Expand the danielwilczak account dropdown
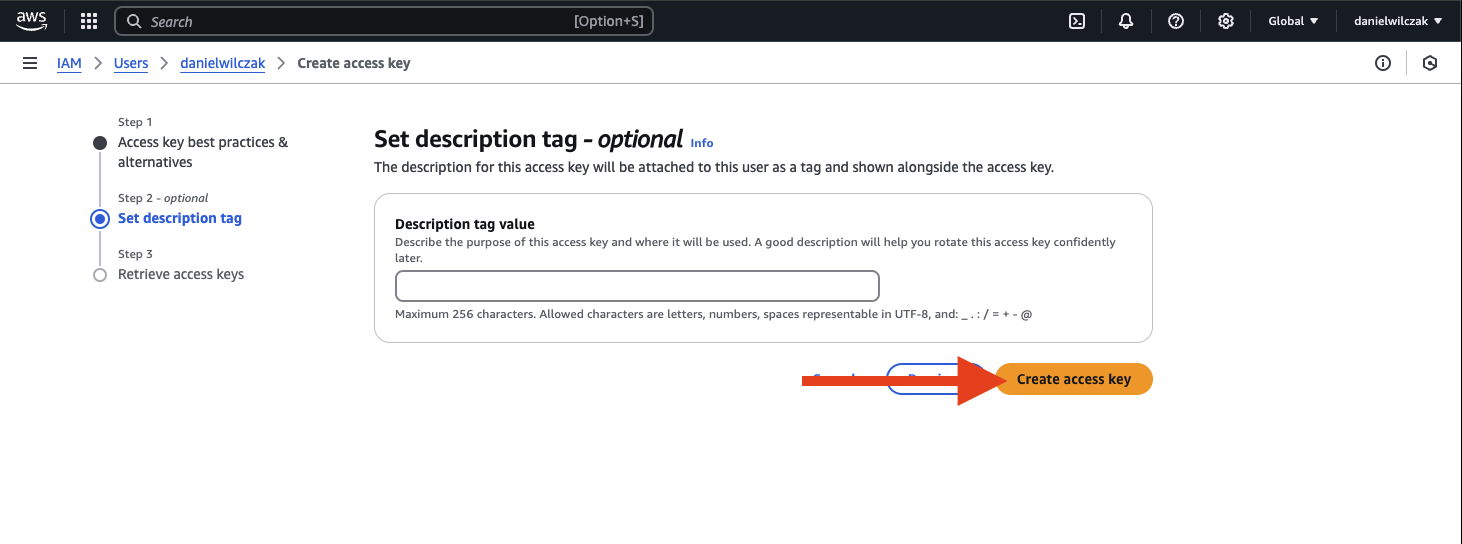1462x544 pixels. pos(1398,21)
